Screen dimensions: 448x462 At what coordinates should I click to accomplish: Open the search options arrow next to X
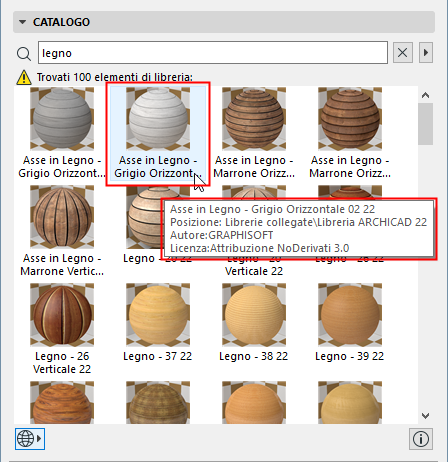(x=426, y=52)
